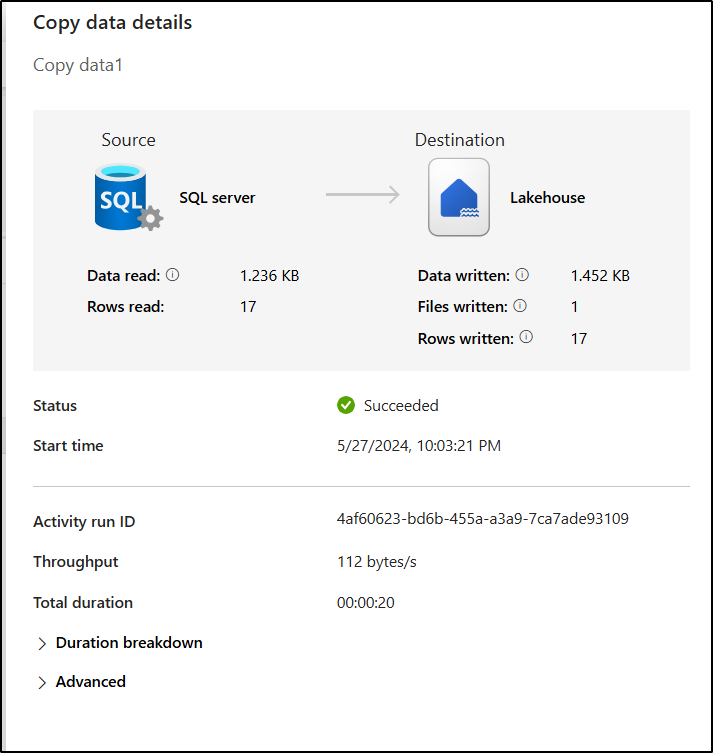This screenshot has height=753, width=713.
Task: Click the Succeeded status text
Action: coord(401,406)
